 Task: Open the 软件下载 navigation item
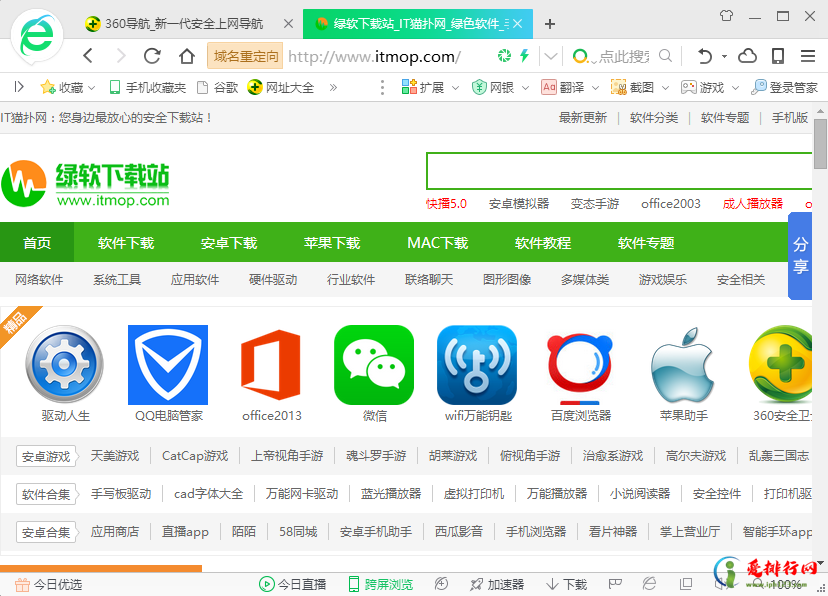coord(126,242)
